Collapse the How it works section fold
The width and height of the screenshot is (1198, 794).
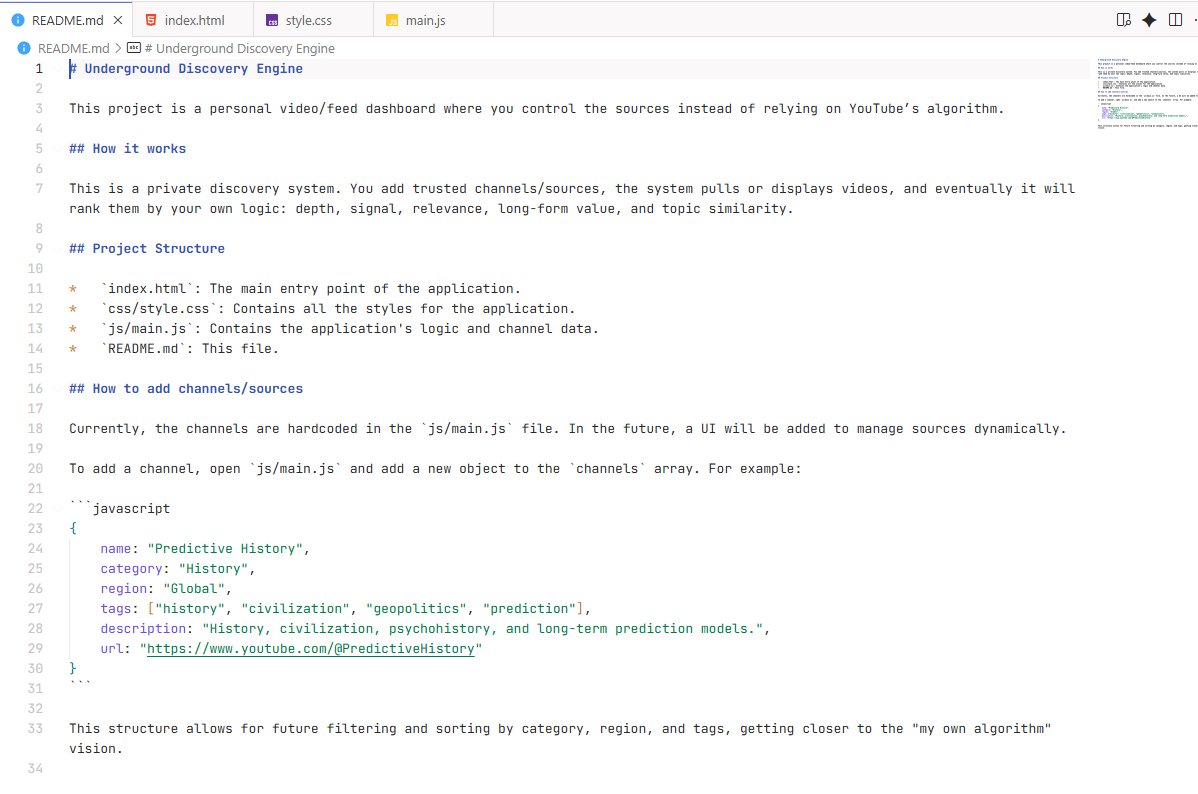tap(59, 149)
